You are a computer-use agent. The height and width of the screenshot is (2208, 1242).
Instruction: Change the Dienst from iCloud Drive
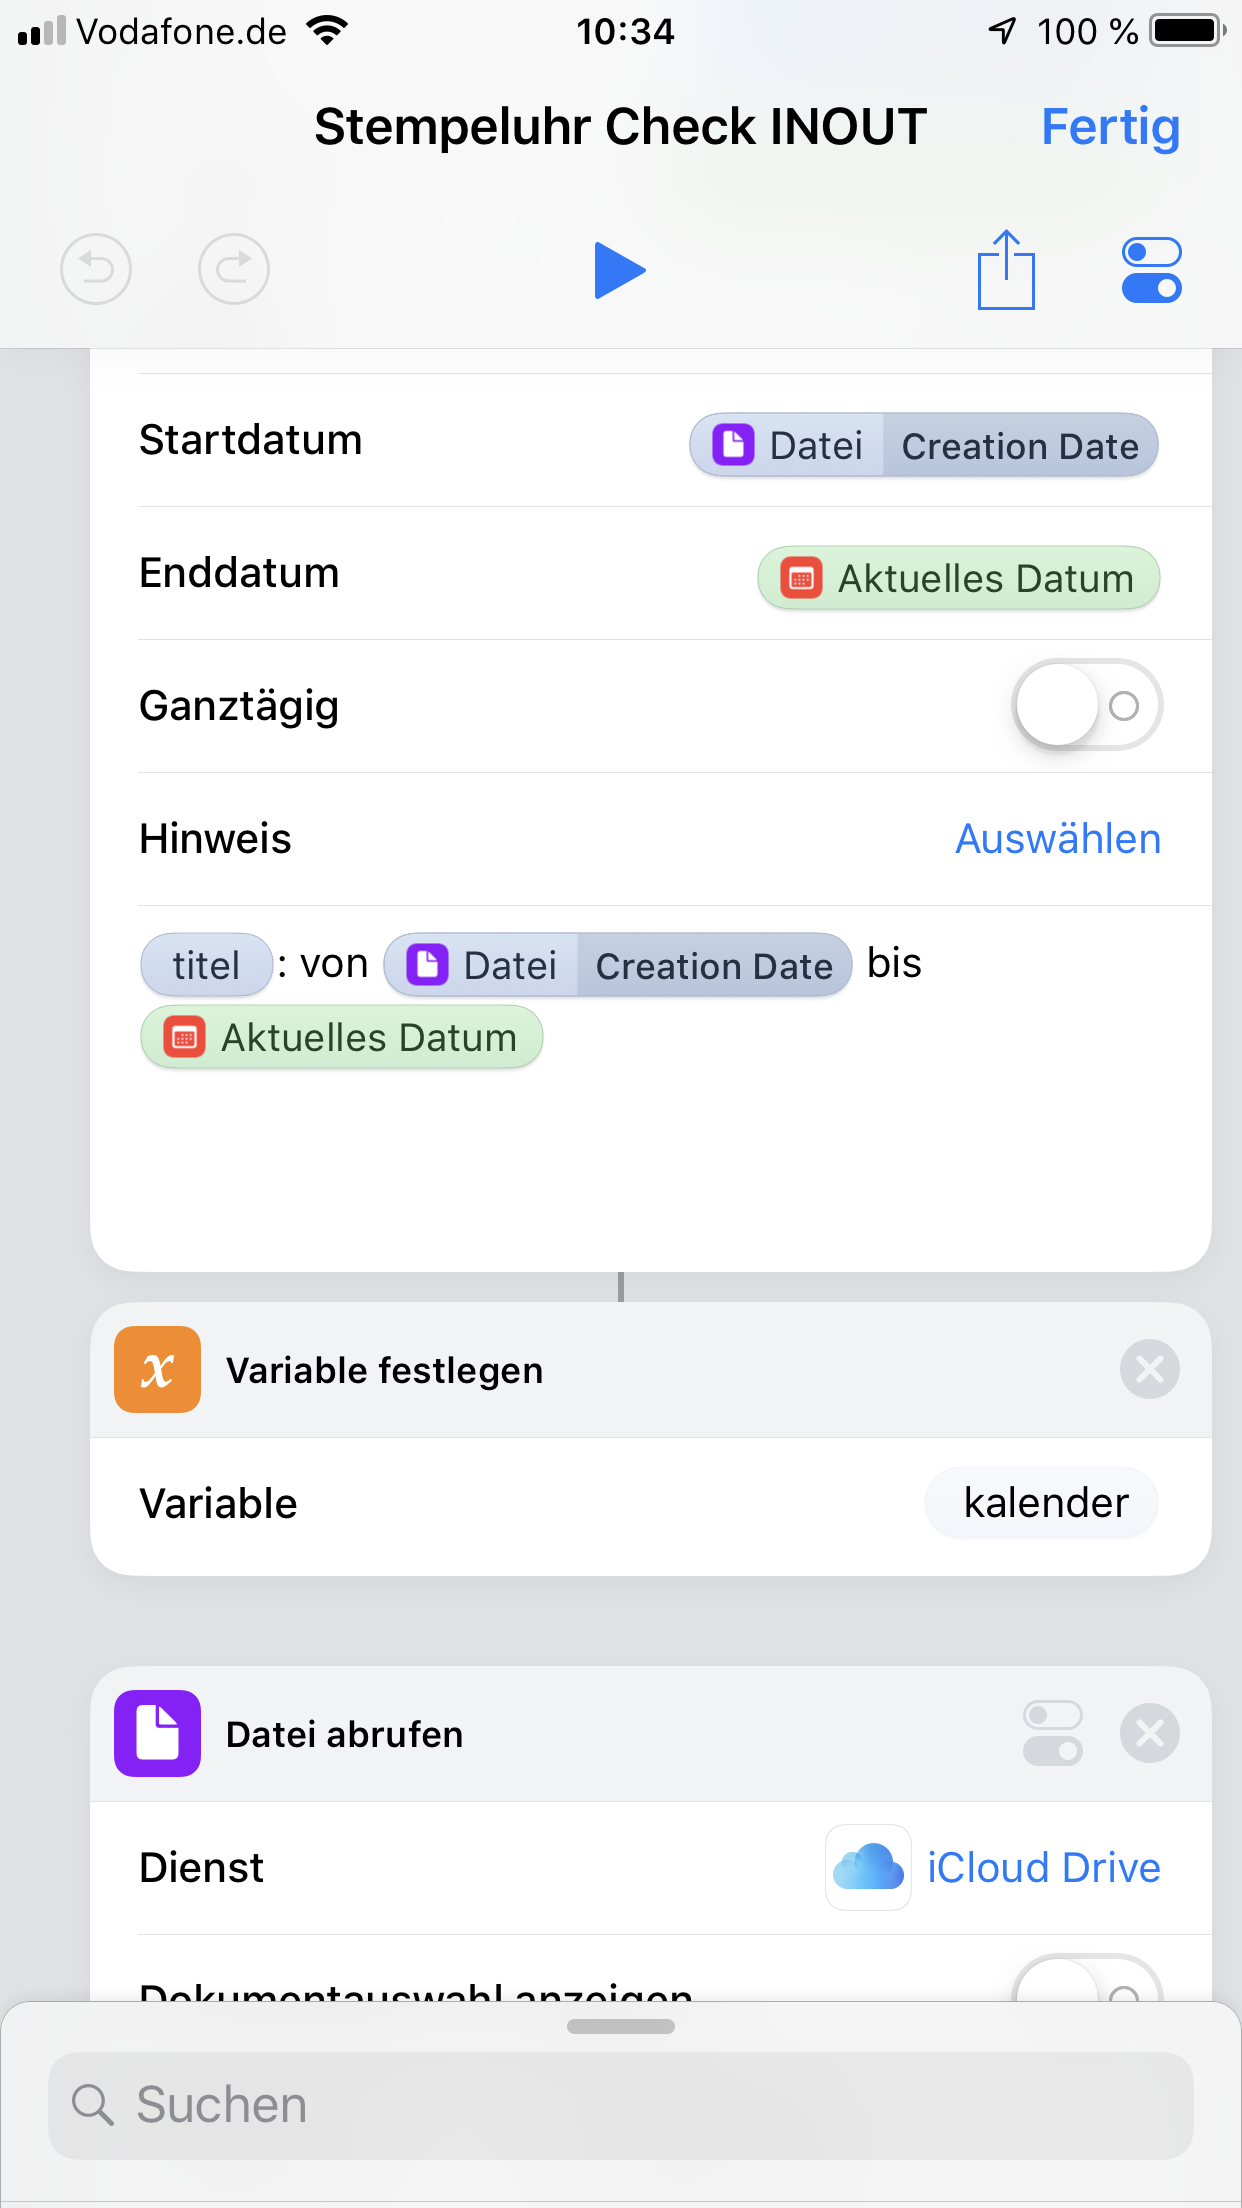(x=1043, y=1868)
